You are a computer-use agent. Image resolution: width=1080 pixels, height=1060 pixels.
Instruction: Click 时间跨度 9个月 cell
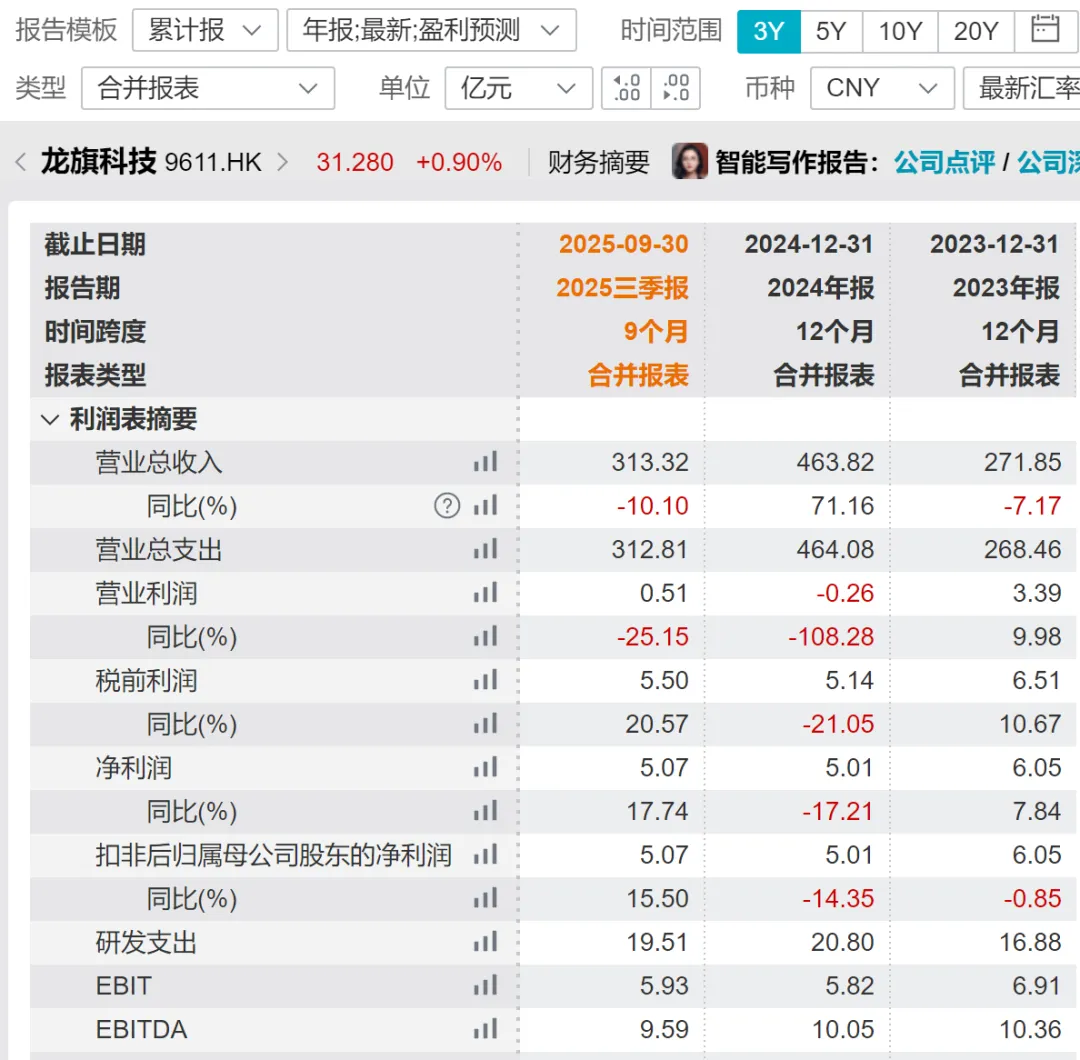656,332
